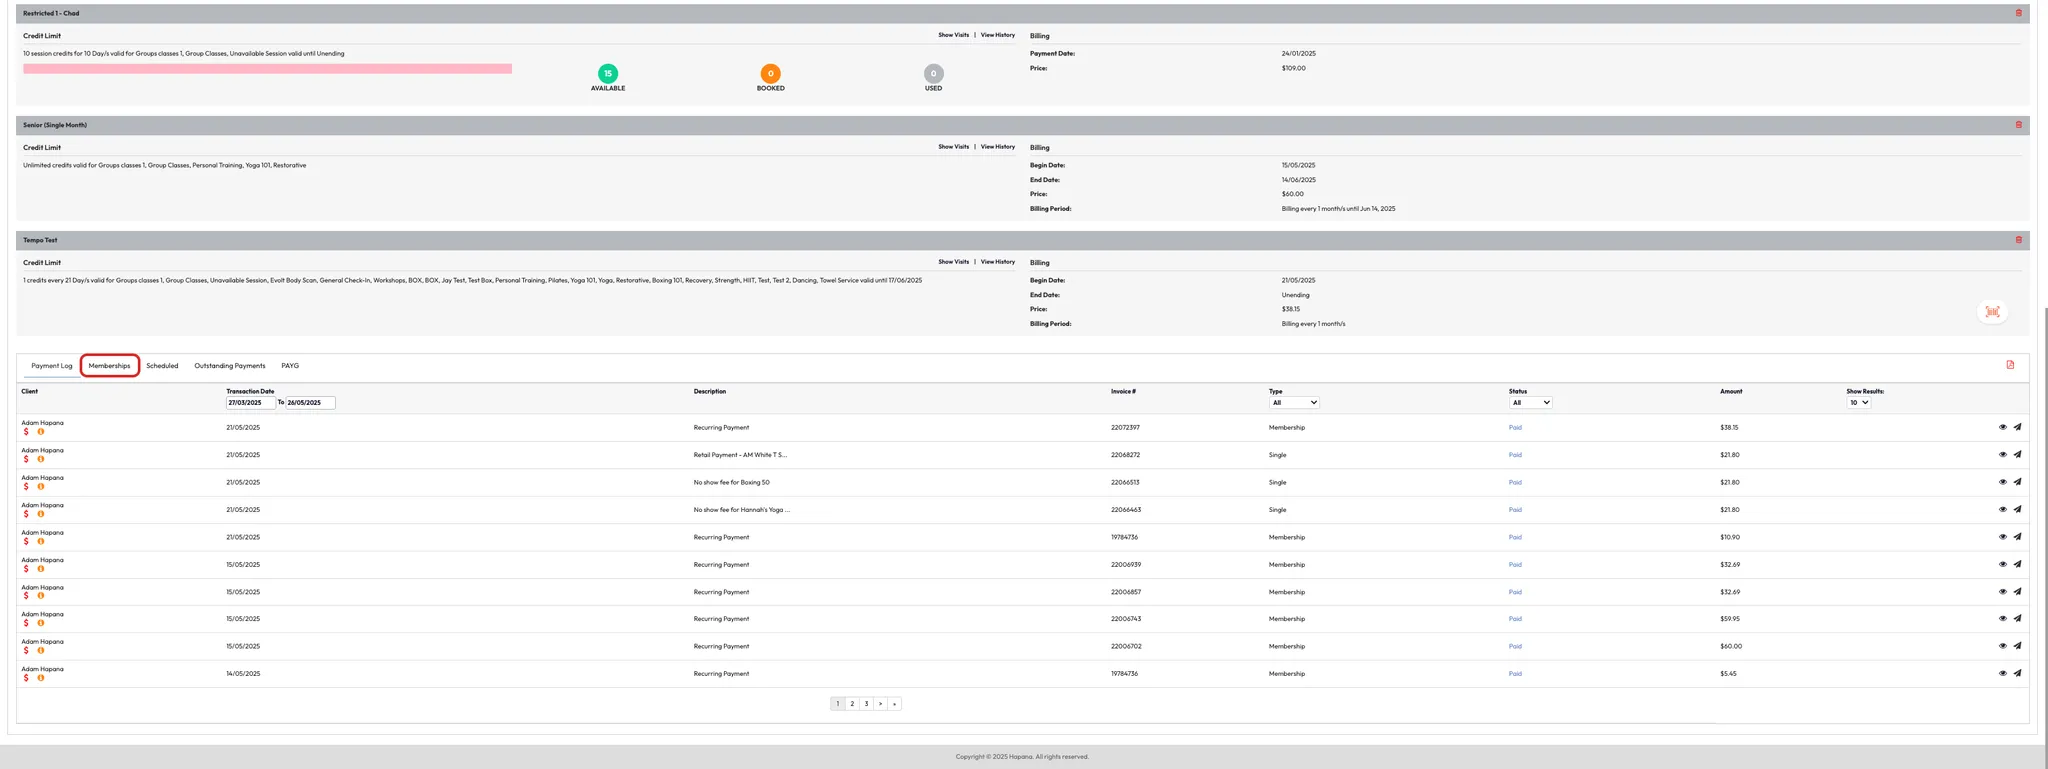This screenshot has width=2048, height=769.
Task: Open the Outstanding Payments tab
Action: pyautogui.click(x=229, y=366)
